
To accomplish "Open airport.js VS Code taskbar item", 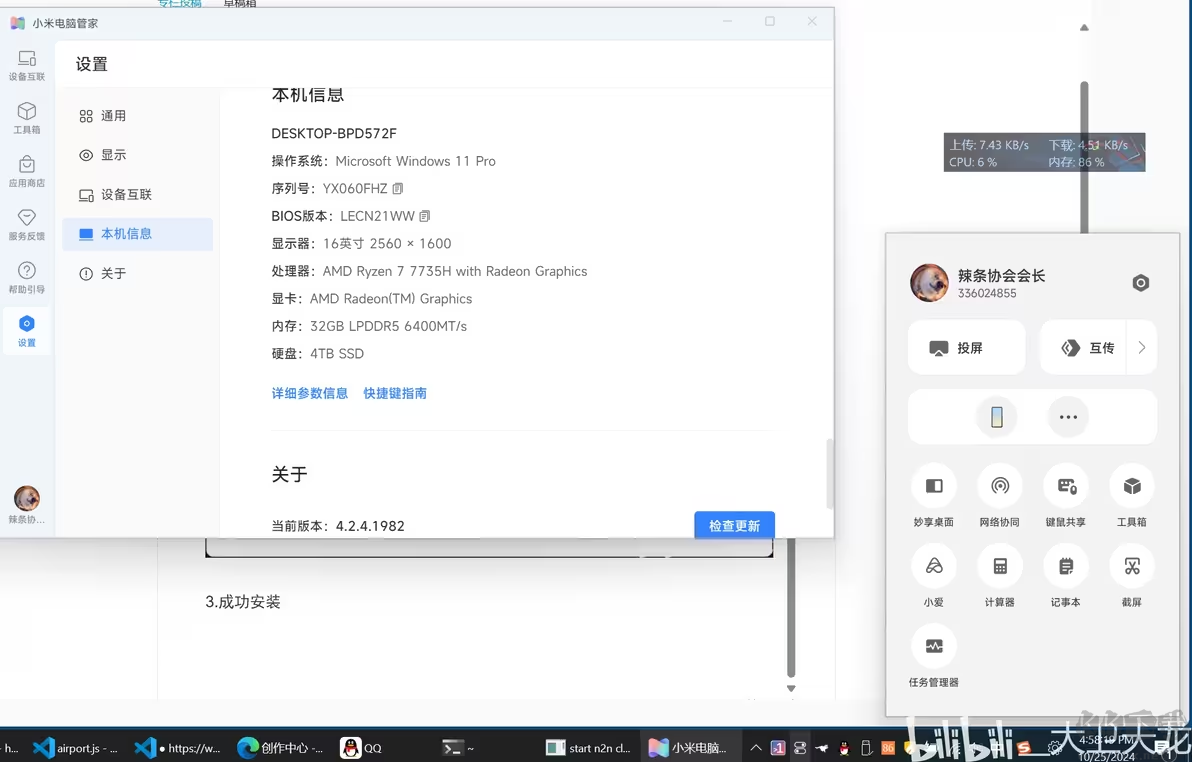I will click(x=75, y=748).
